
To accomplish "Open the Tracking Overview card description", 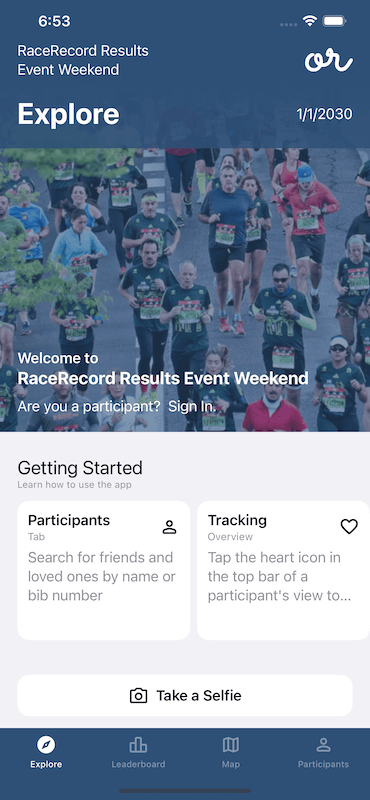I will [279, 577].
